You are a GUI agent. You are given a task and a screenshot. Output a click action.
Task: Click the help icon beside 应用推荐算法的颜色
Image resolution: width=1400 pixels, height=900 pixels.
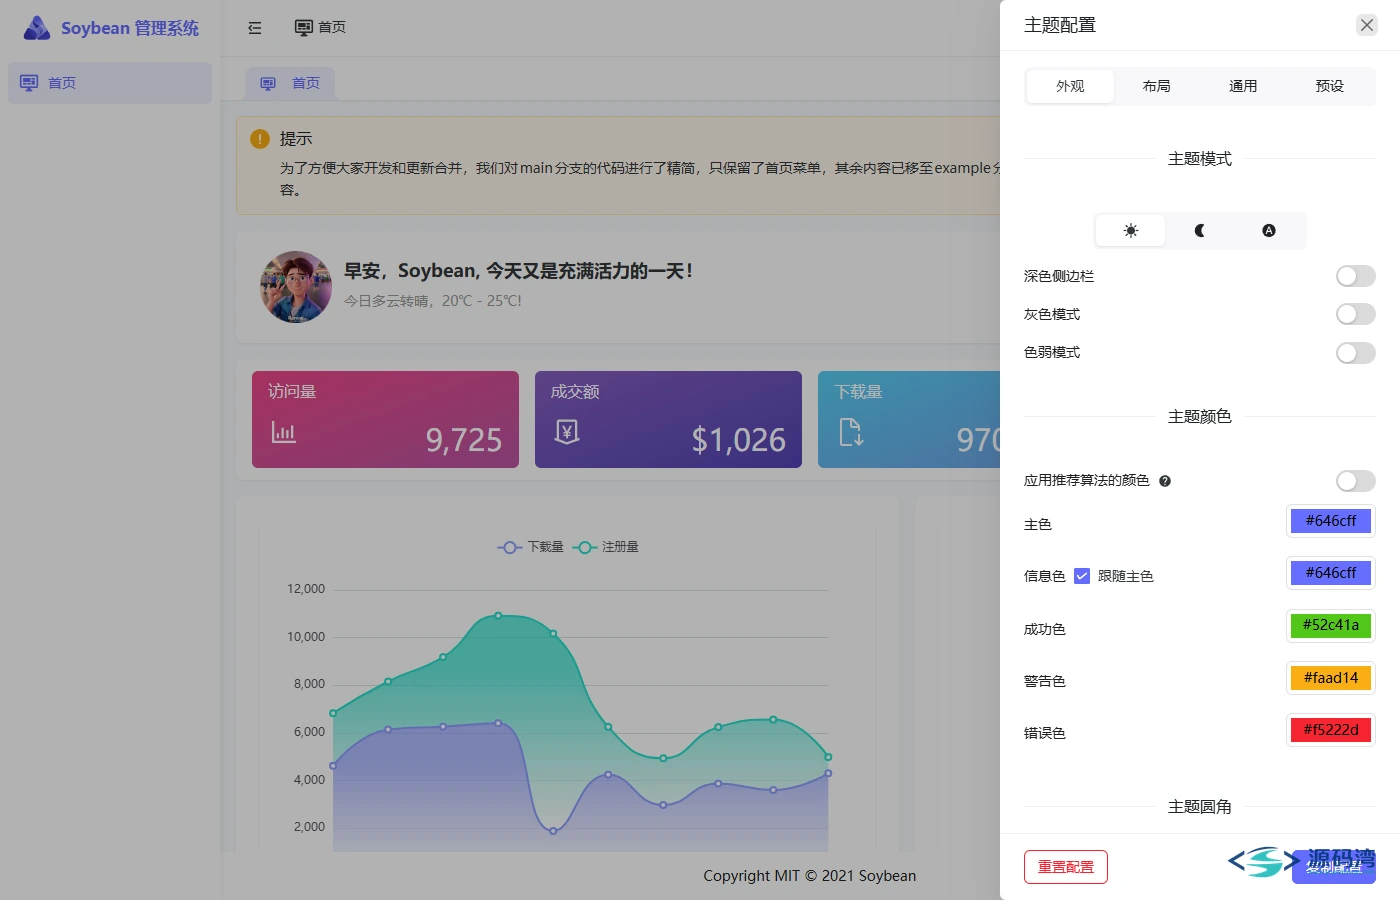tap(1165, 481)
